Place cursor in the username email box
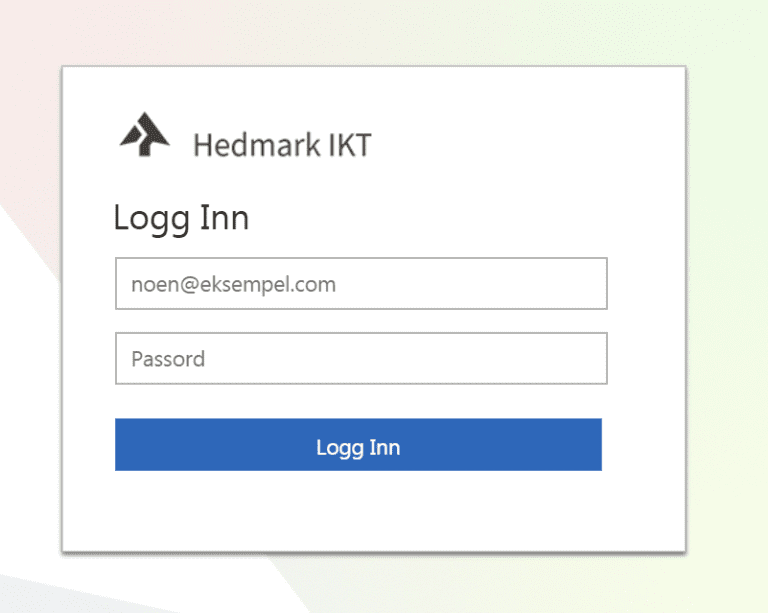The width and height of the screenshot is (768, 613). click(361, 284)
